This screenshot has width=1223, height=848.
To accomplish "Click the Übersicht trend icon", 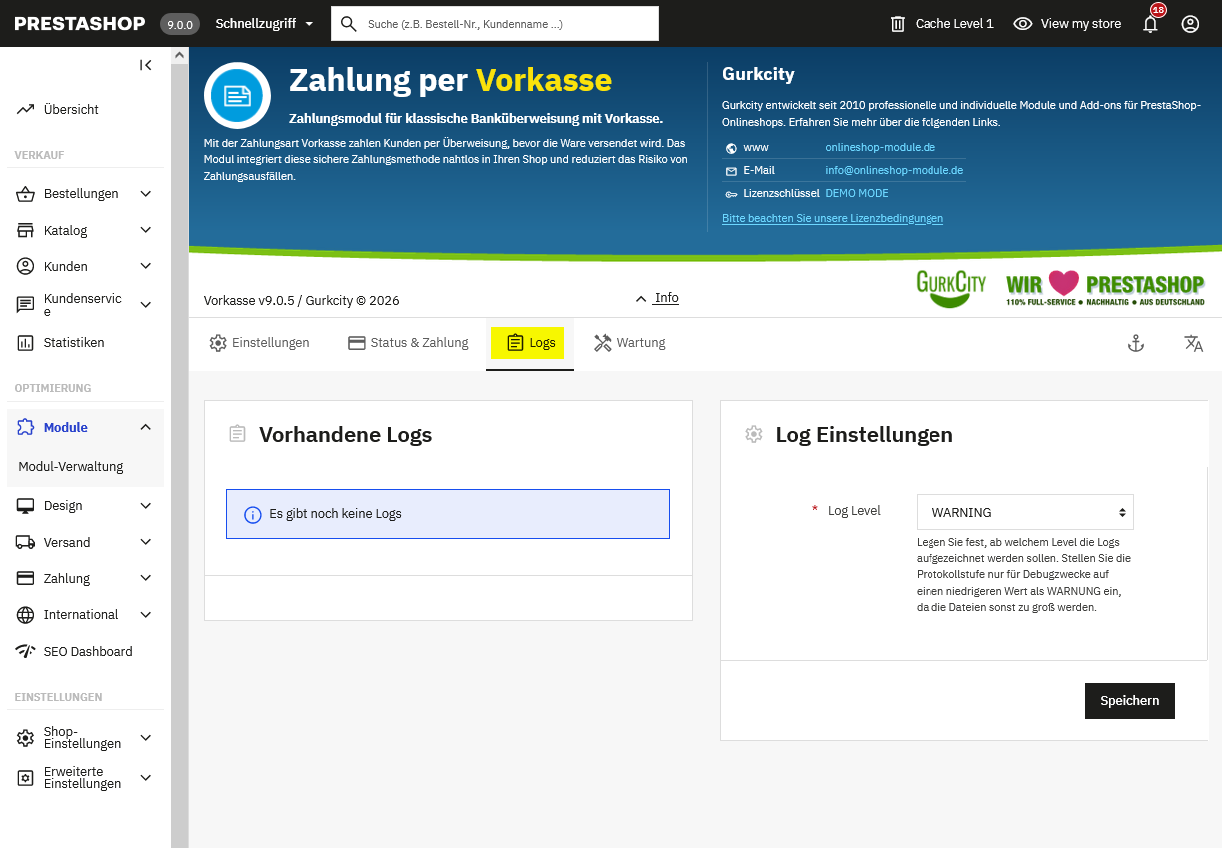I will click(x=26, y=109).
